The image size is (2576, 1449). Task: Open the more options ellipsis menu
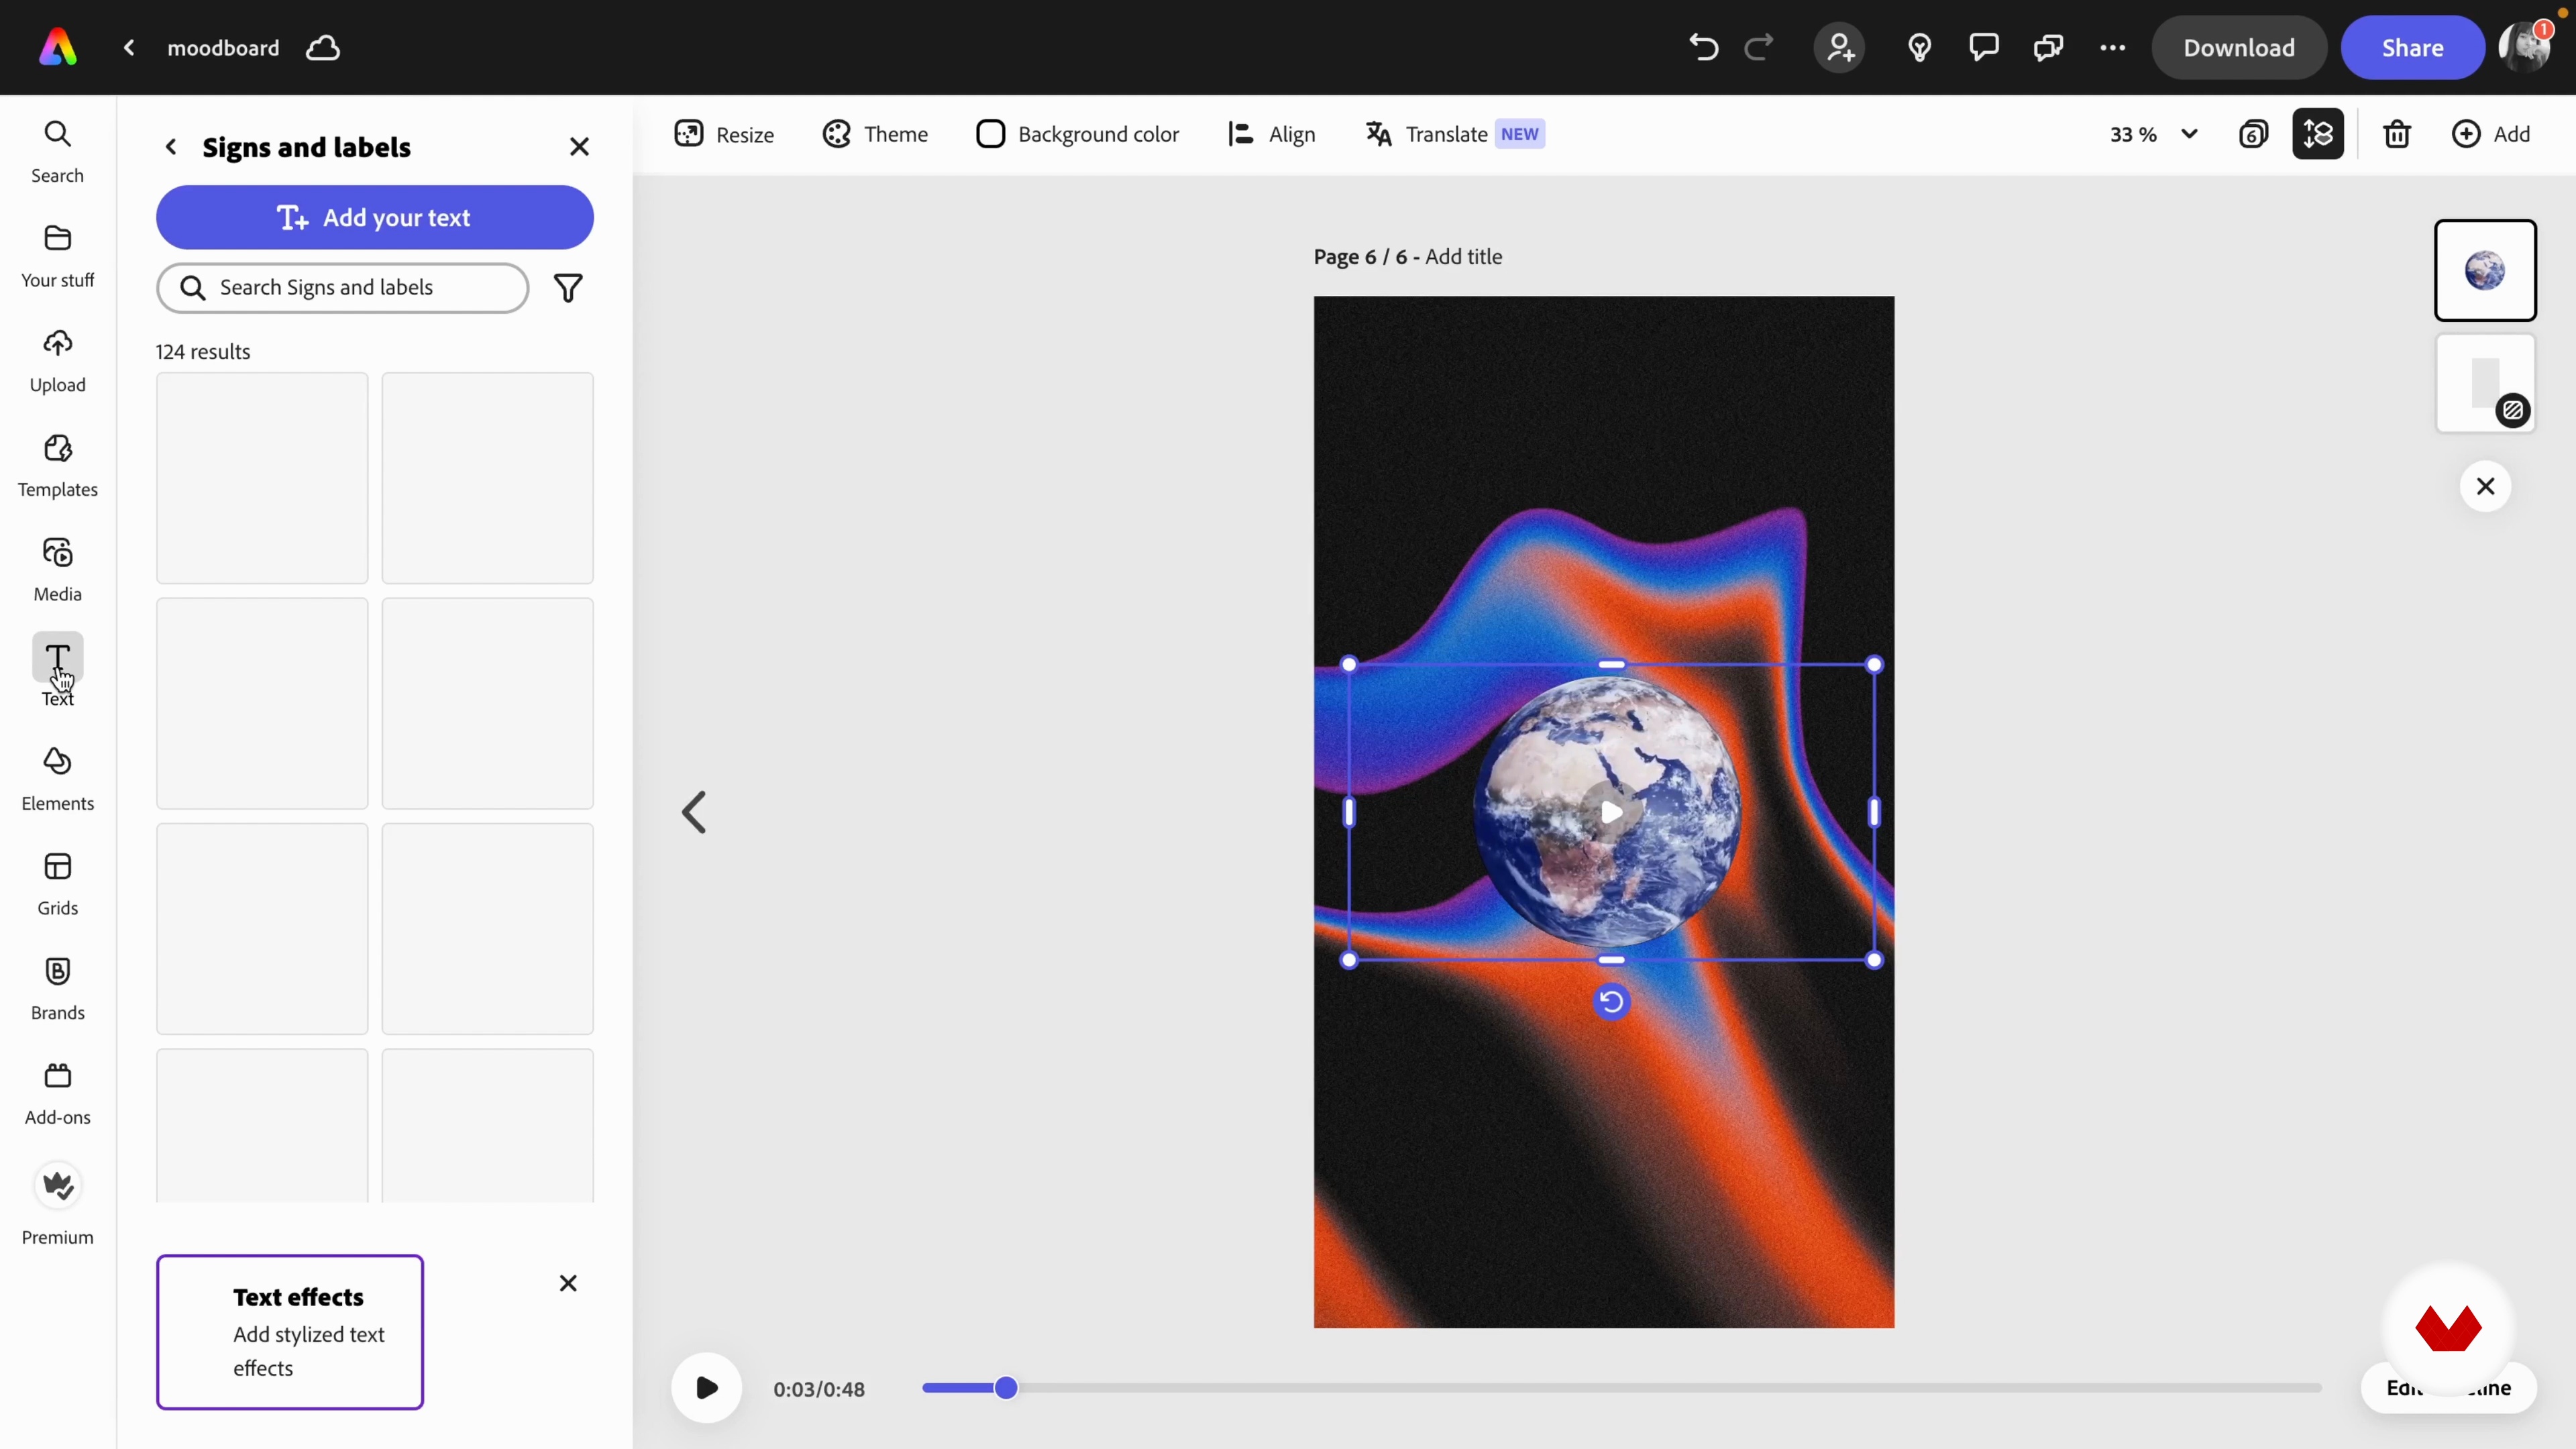[2112, 47]
